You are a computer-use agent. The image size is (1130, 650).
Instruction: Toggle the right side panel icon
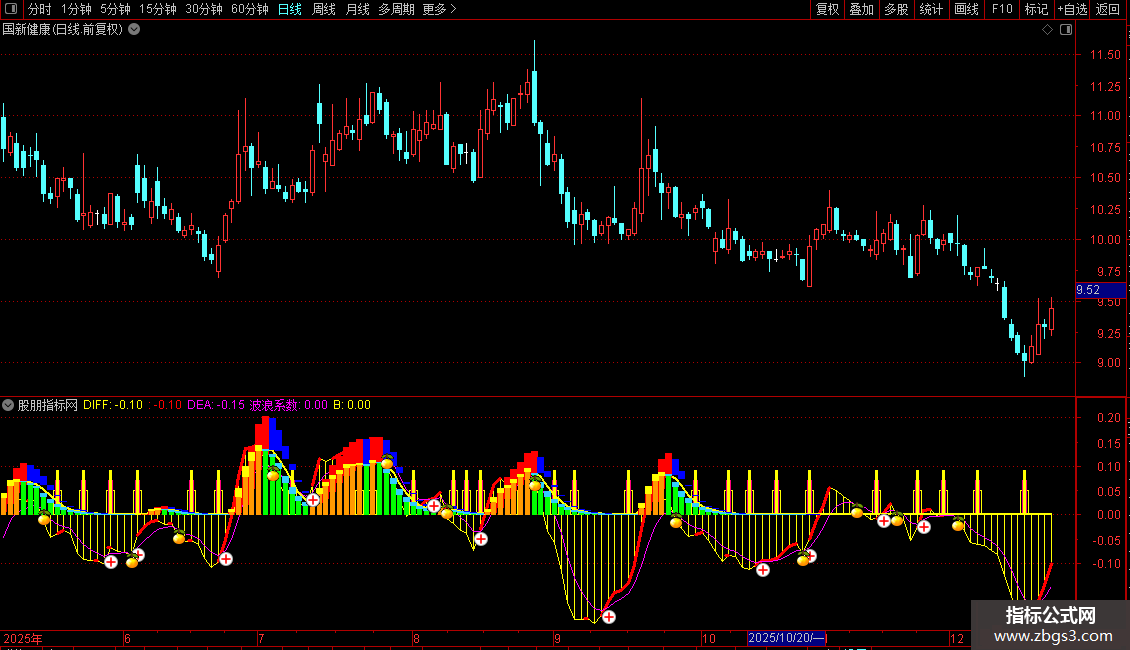click(1066, 30)
